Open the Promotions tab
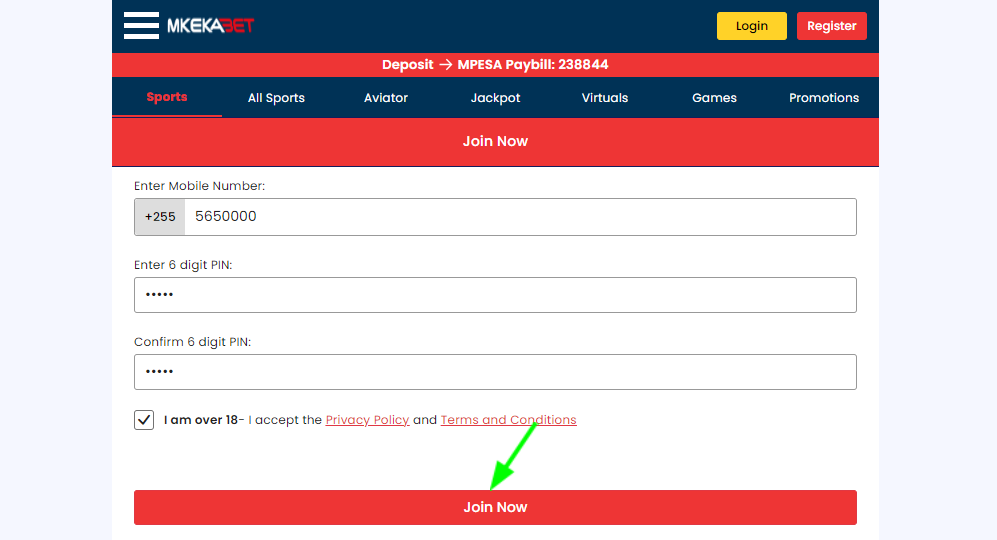The height and width of the screenshot is (540, 997). [824, 98]
